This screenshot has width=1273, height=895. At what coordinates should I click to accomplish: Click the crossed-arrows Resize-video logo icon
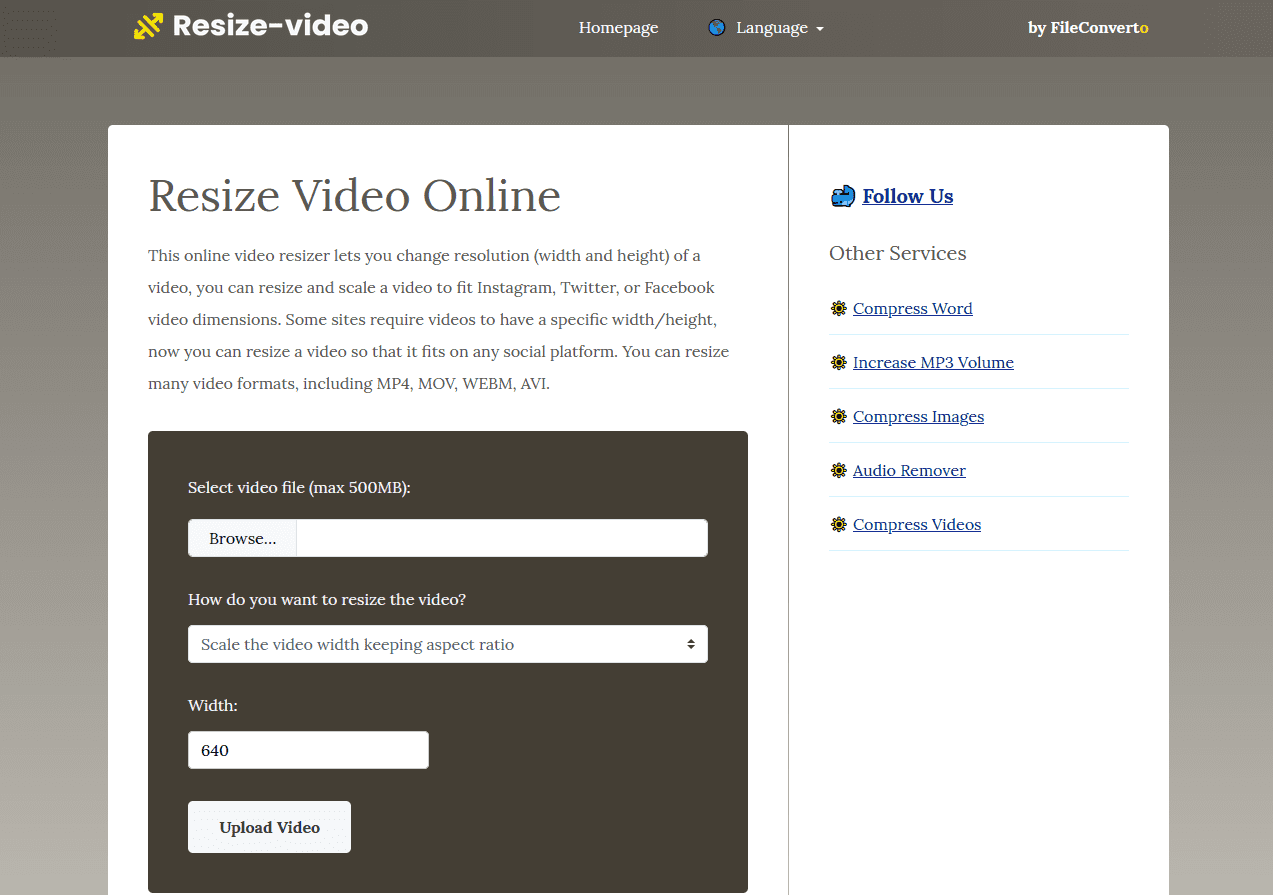coord(146,26)
